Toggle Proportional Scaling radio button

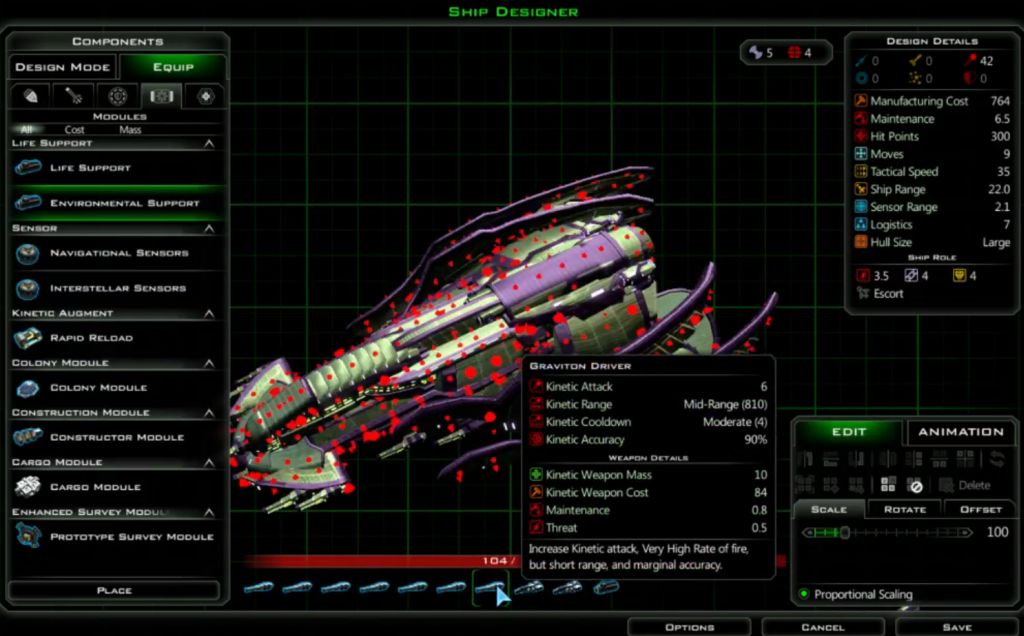(804, 594)
